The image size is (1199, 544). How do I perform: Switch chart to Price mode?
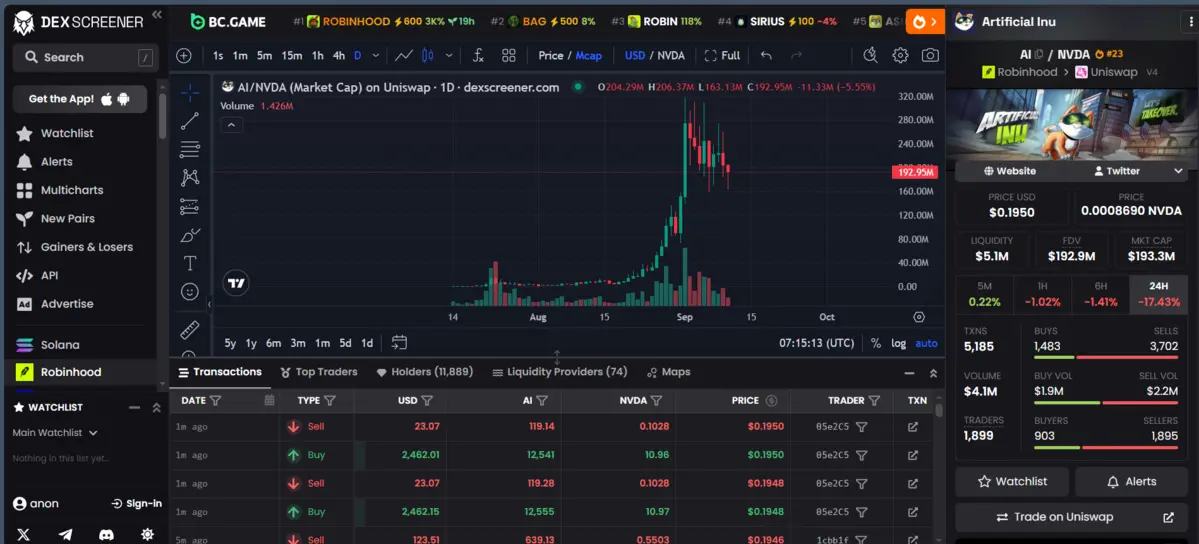[x=550, y=55]
